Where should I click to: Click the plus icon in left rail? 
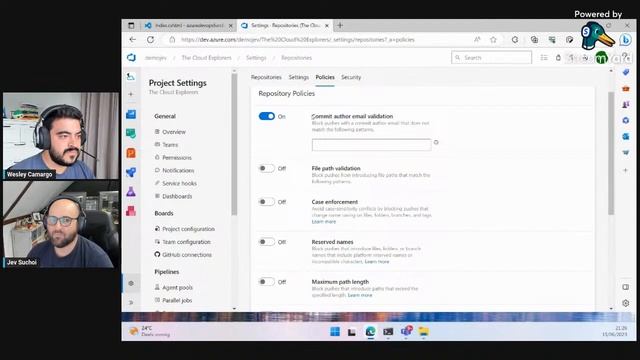[131, 94]
